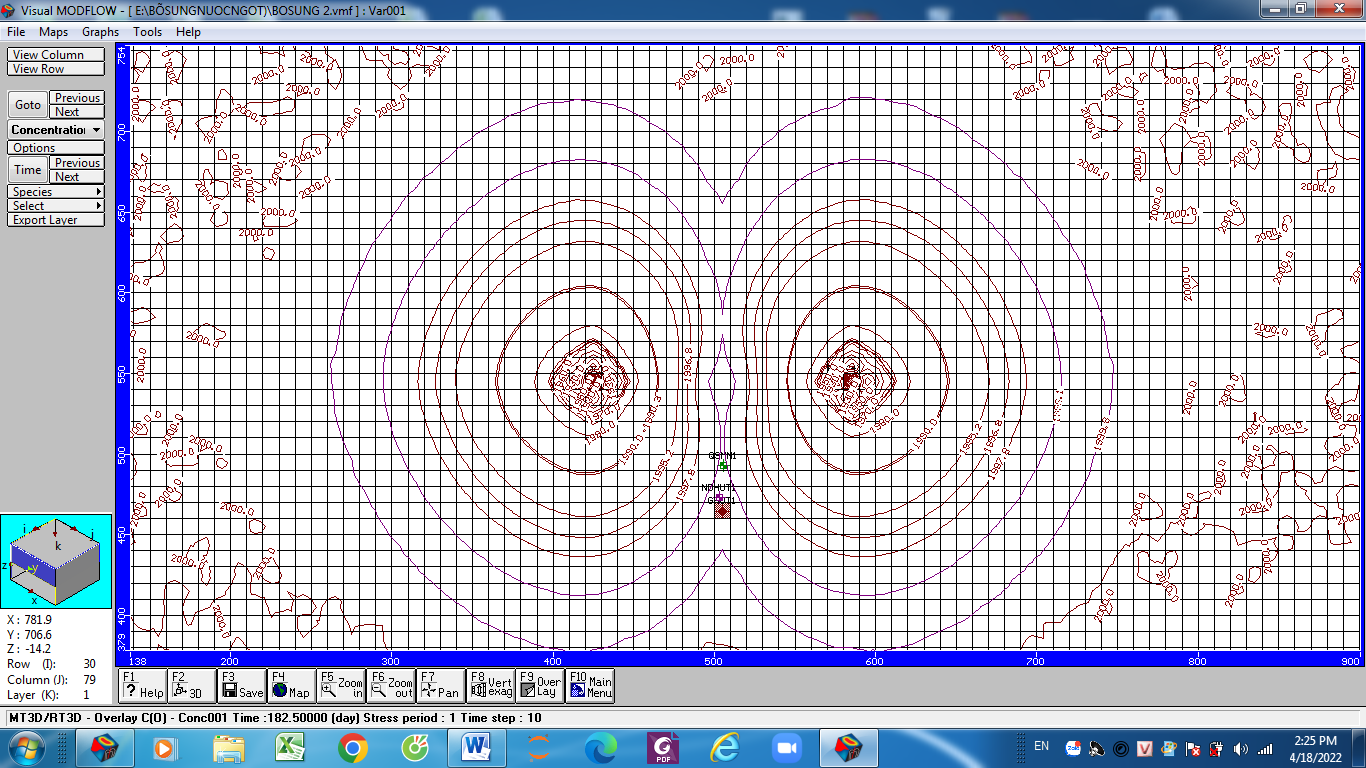Image resolution: width=1366 pixels, height=768 pixels.
Task: Open the Tools menu
Action: click(x=148, y=32)
